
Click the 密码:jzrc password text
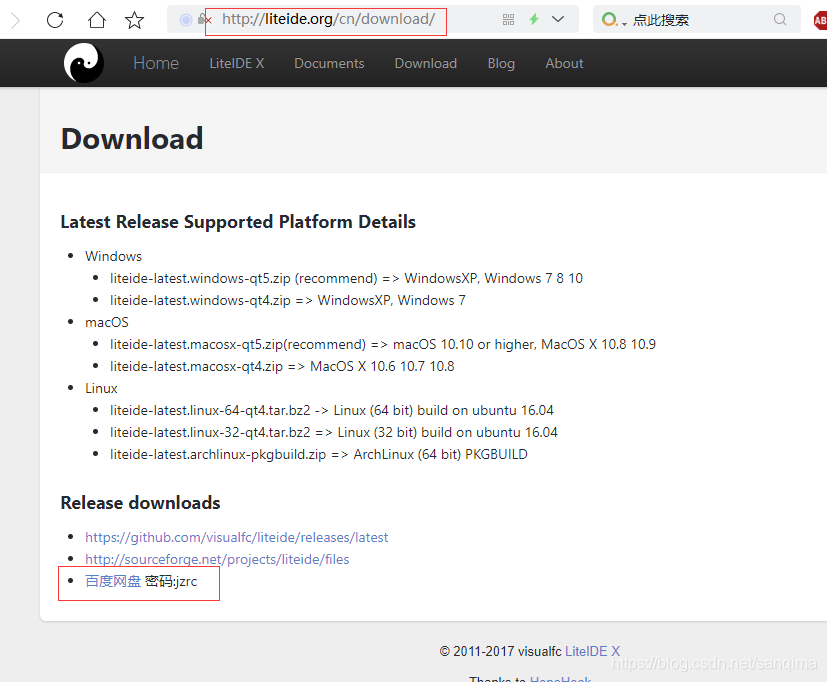[x=171, y=581]
